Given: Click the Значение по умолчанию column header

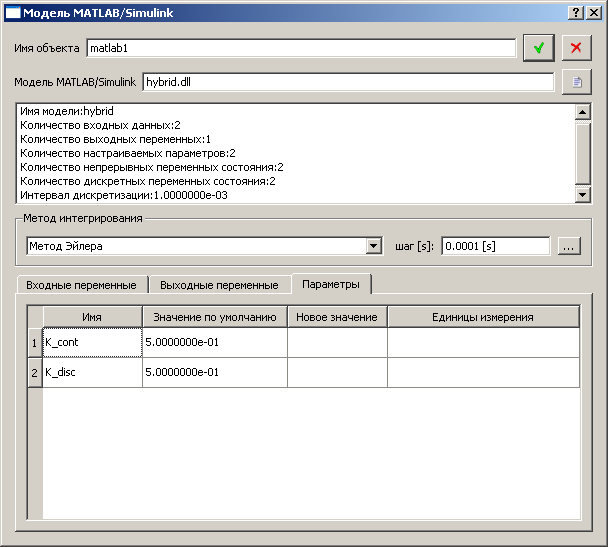Looking at the screenshot, I should (x=215, y=317).
